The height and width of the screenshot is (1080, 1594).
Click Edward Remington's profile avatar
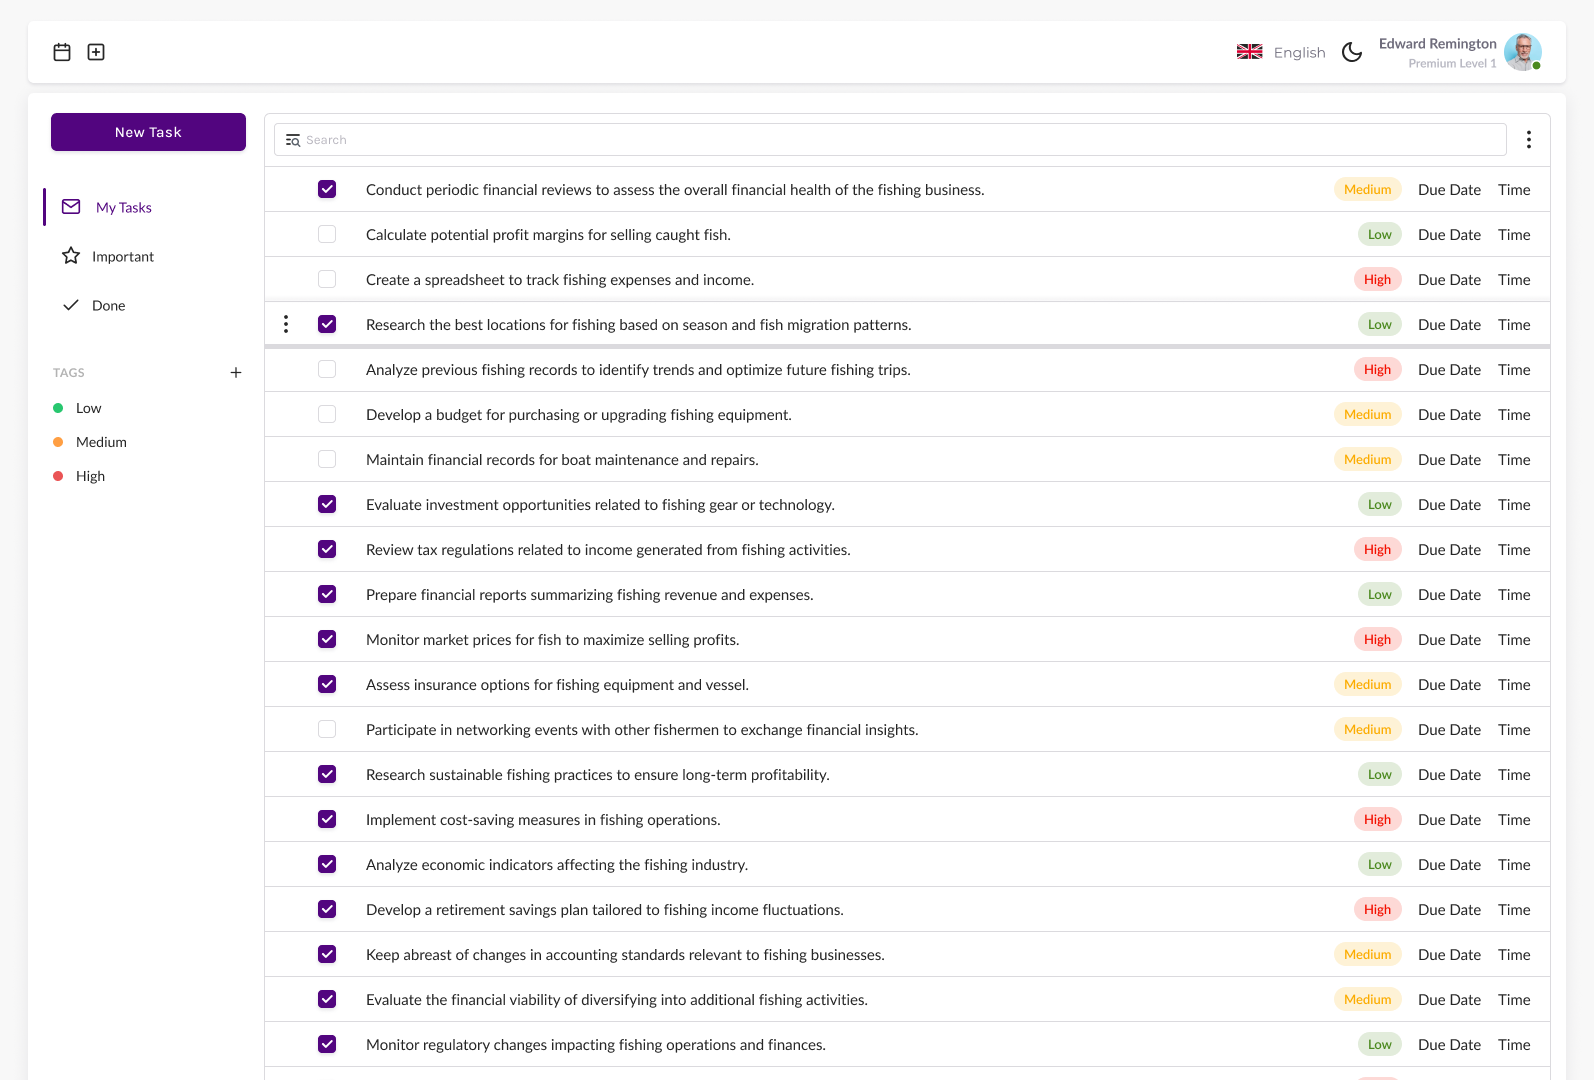(x=1522, y=52)
